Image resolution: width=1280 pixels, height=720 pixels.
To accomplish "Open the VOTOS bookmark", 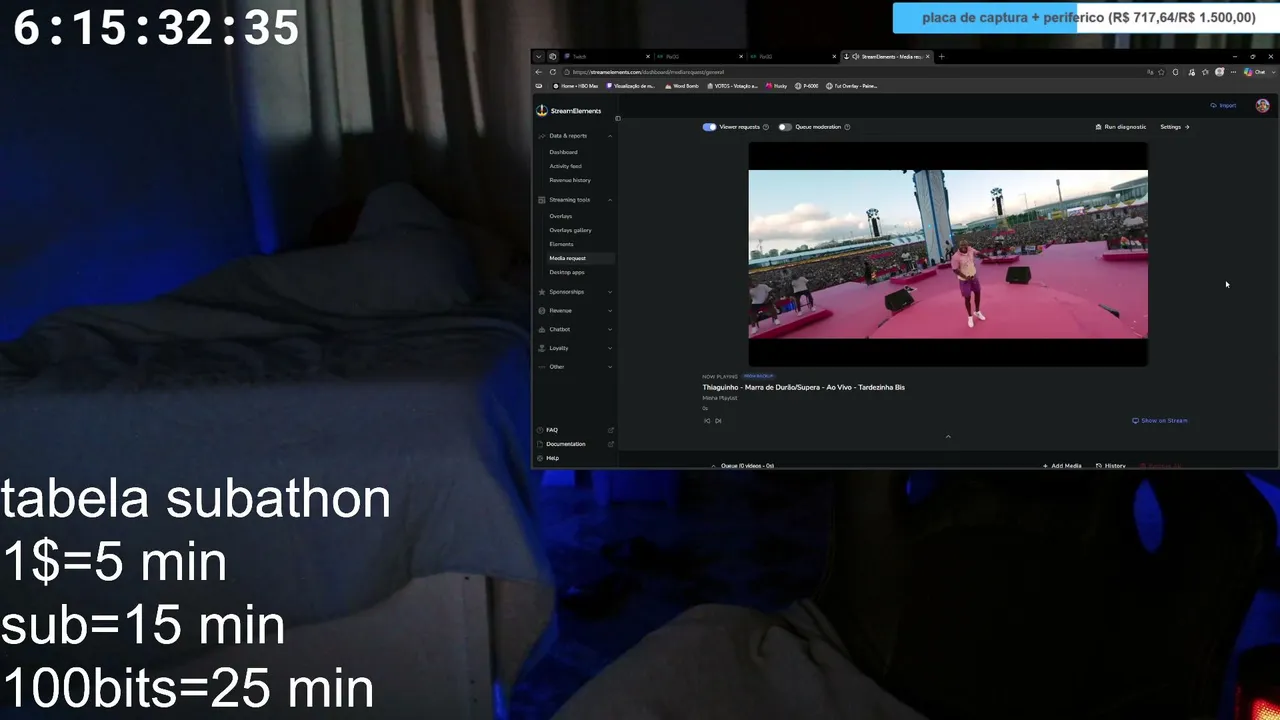I will pos(732,86).
